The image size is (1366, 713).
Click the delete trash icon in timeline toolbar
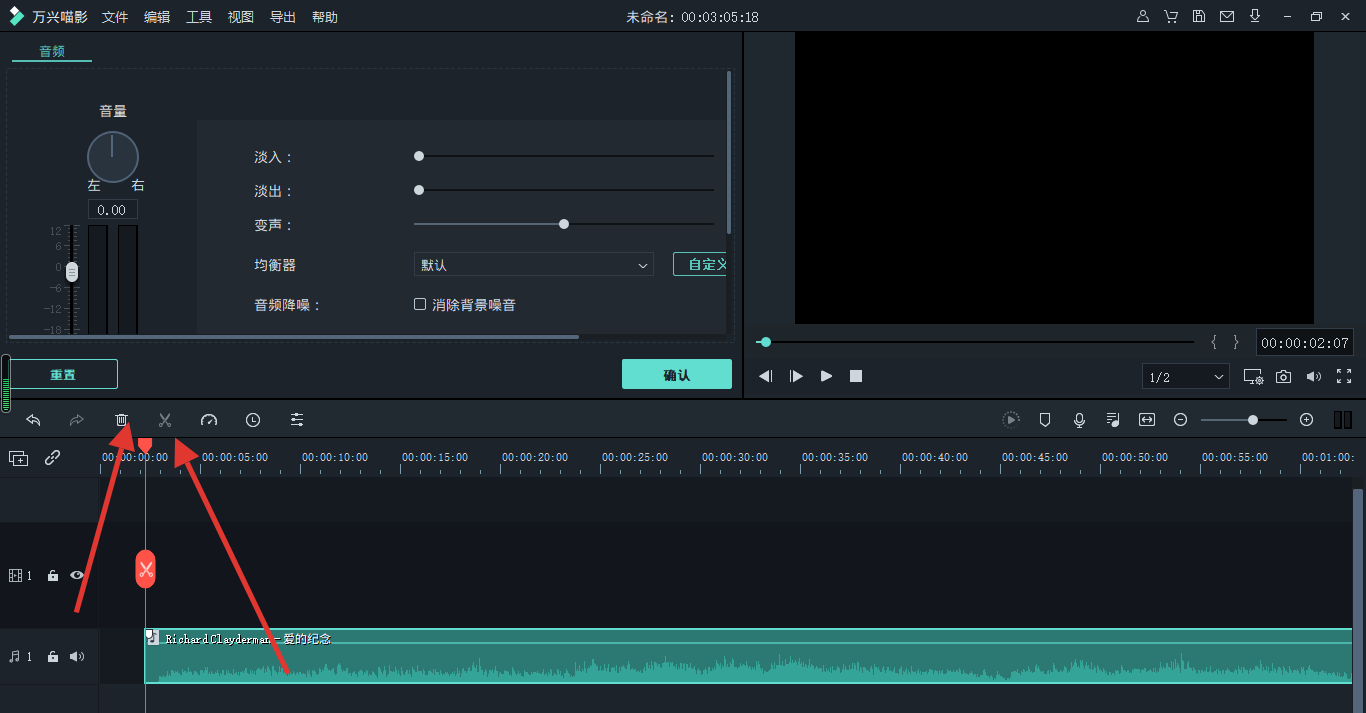(x=121, y=420)
